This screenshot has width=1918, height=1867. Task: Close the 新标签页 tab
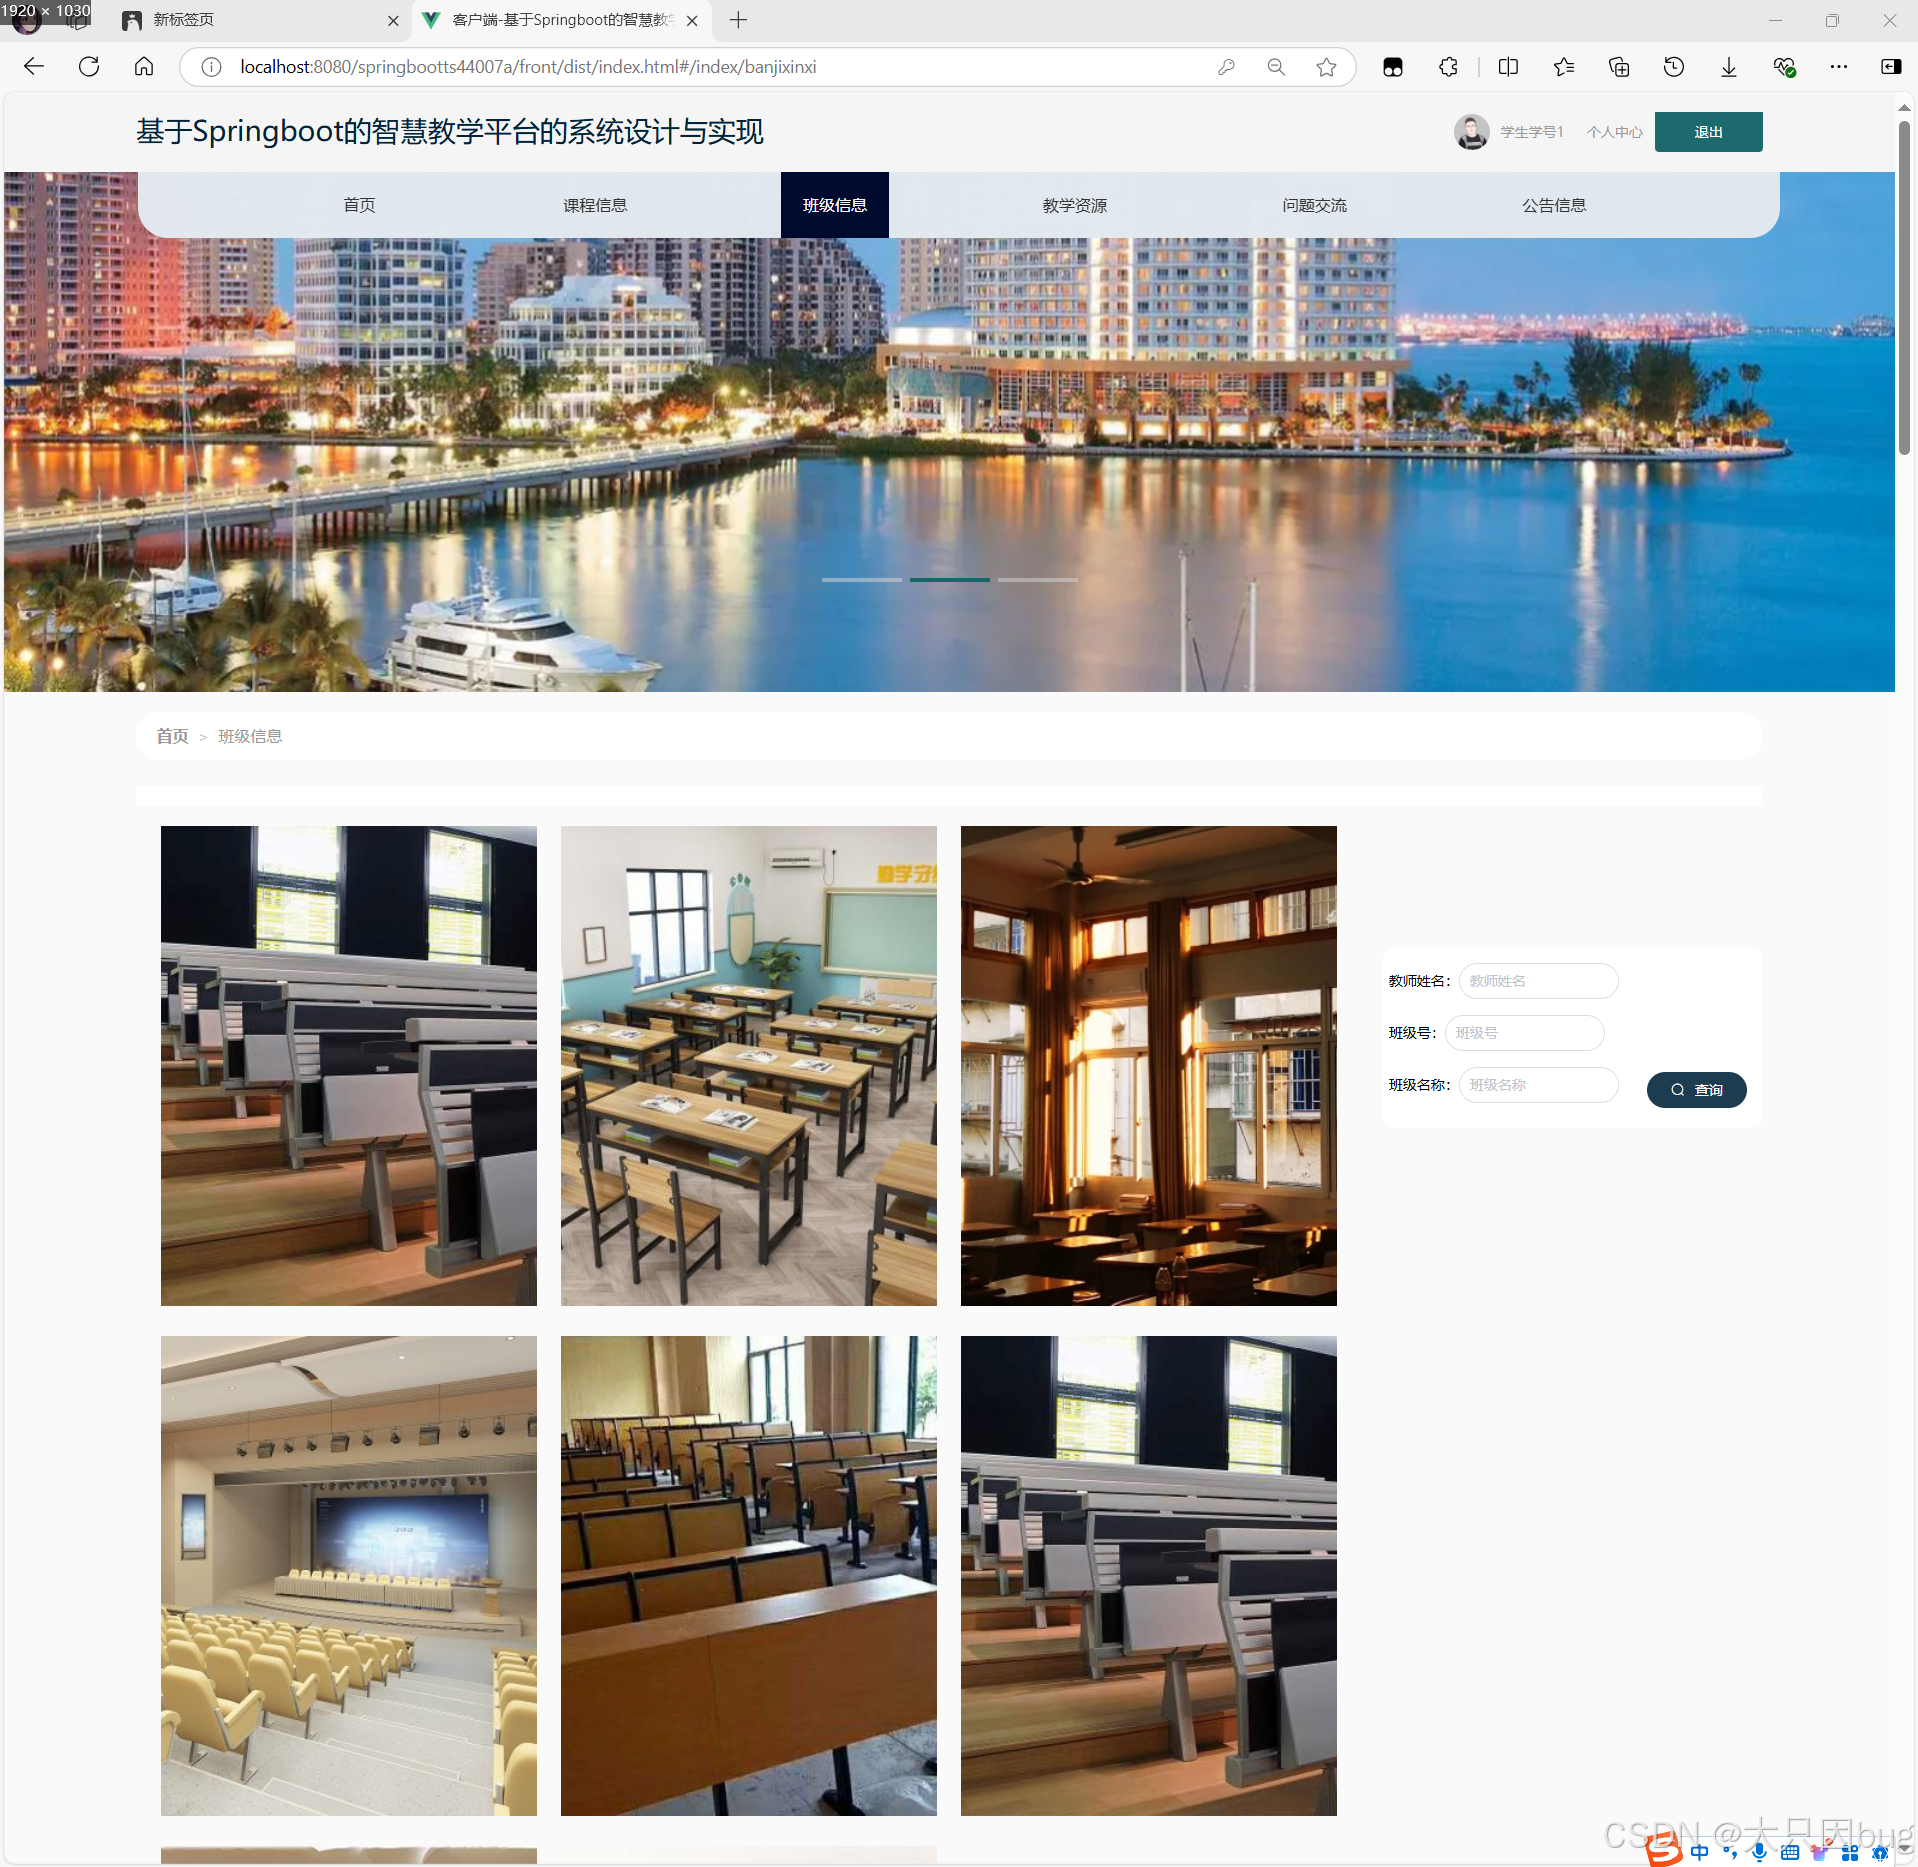[393, 20]
